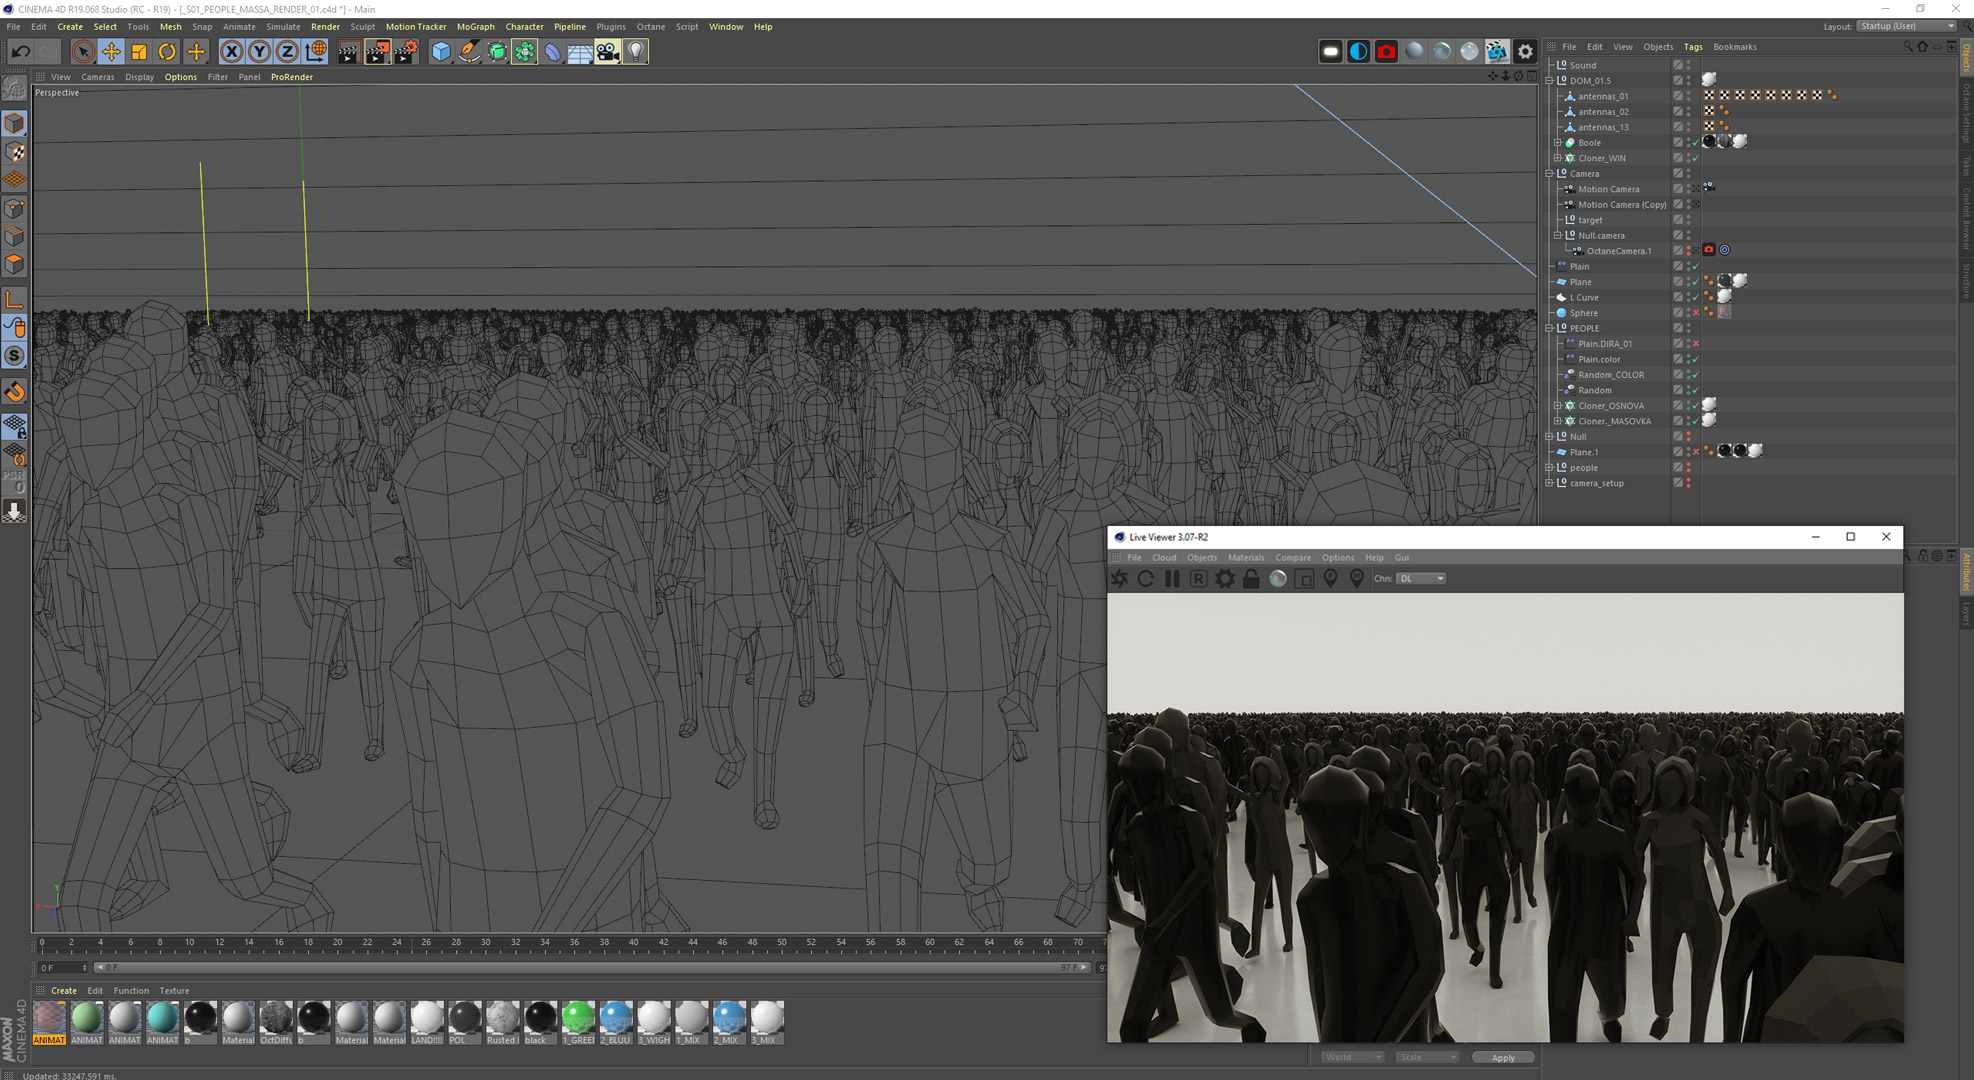Collapse the PEOPLE group
Image resolution: width=1974 pixels, height=1080 pixels.
point(1549,328)
